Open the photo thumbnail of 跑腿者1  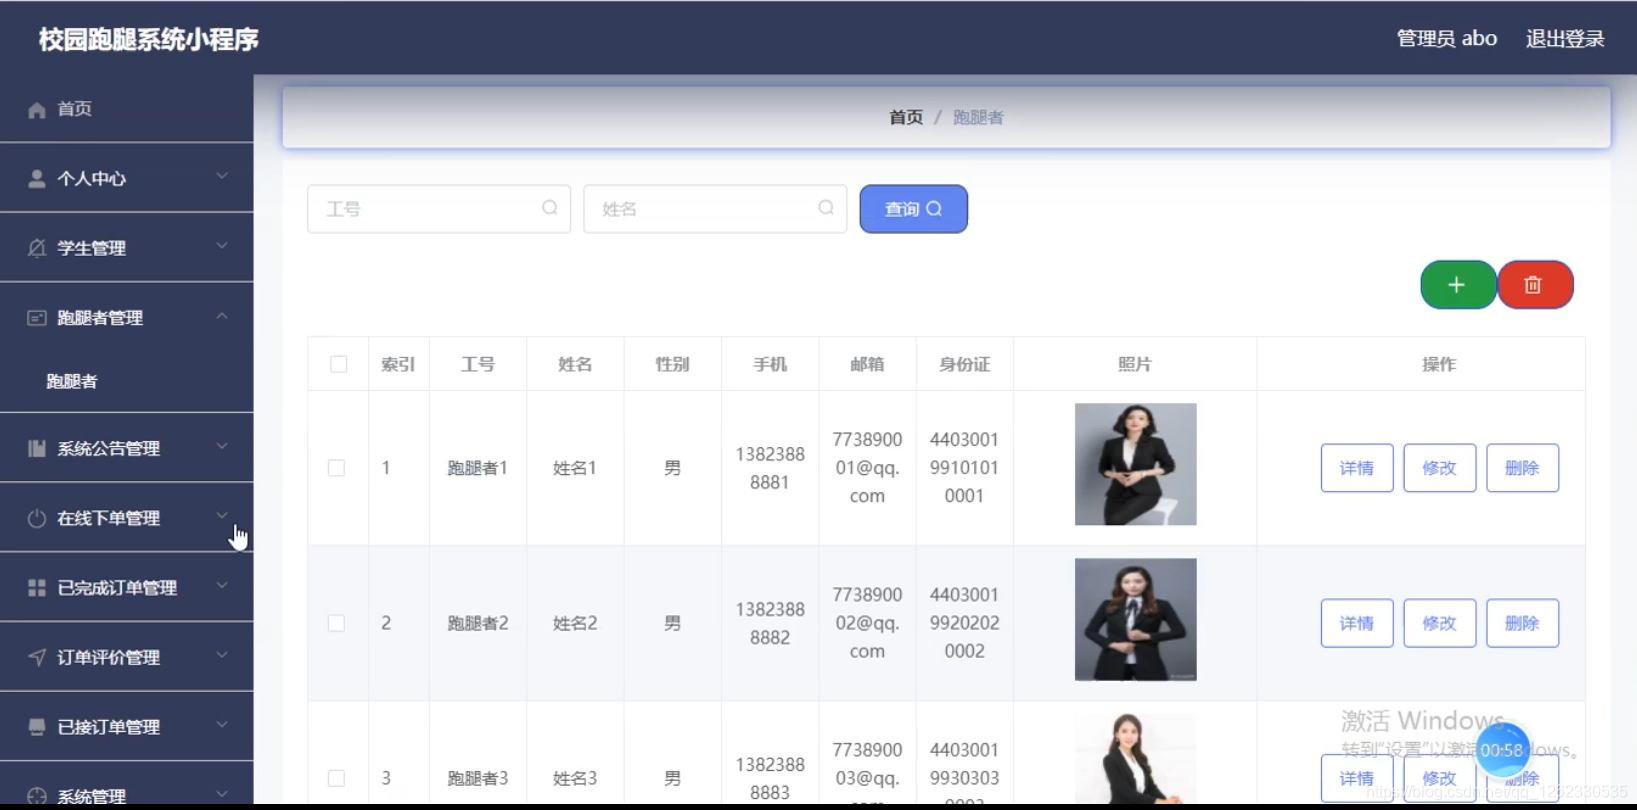pos(1135,464)
